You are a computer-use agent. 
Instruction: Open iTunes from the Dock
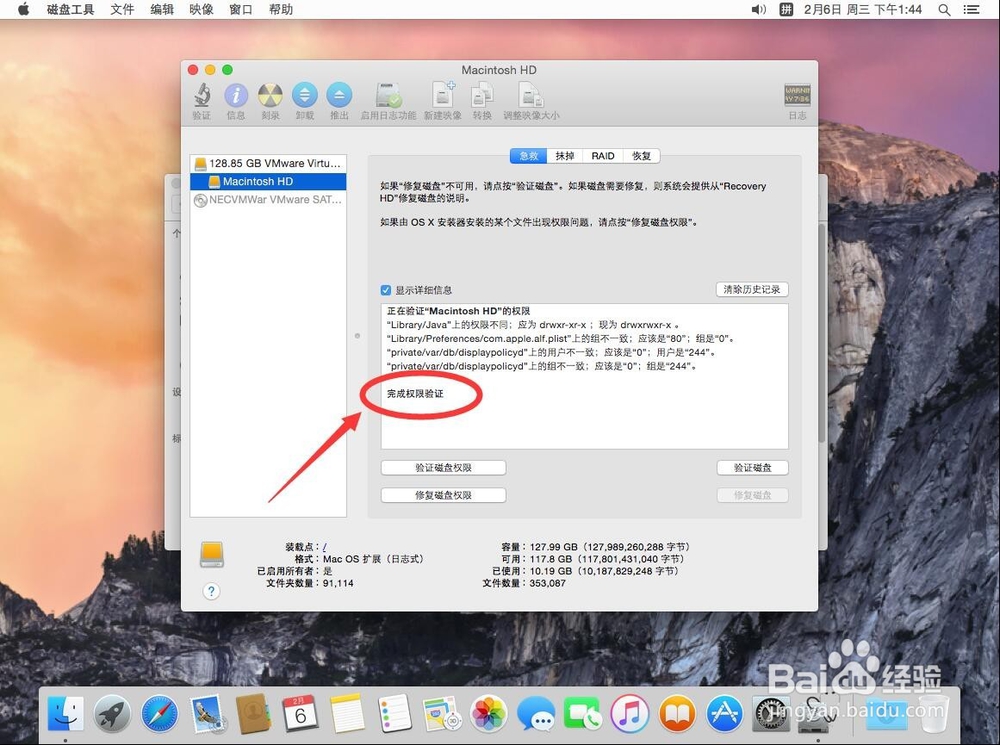pyautogui.click(x=629, y=712)
